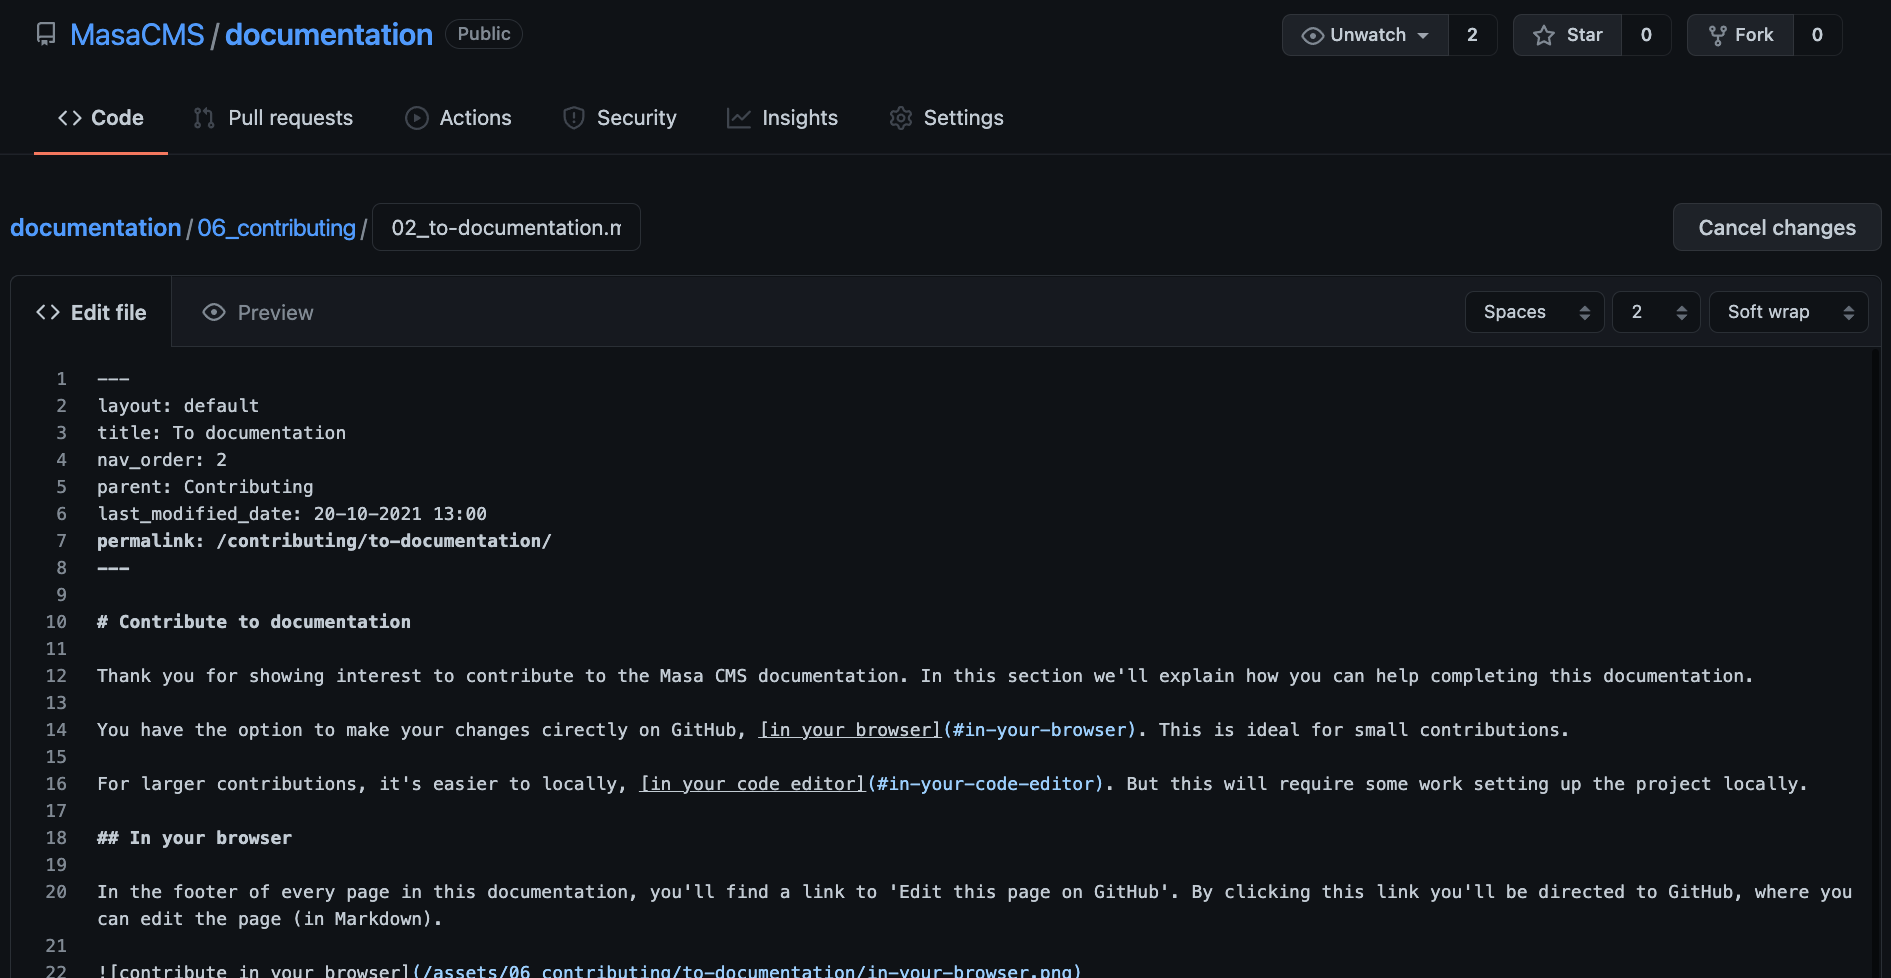
Task: Fork the repository
Action: point(1741,35)
